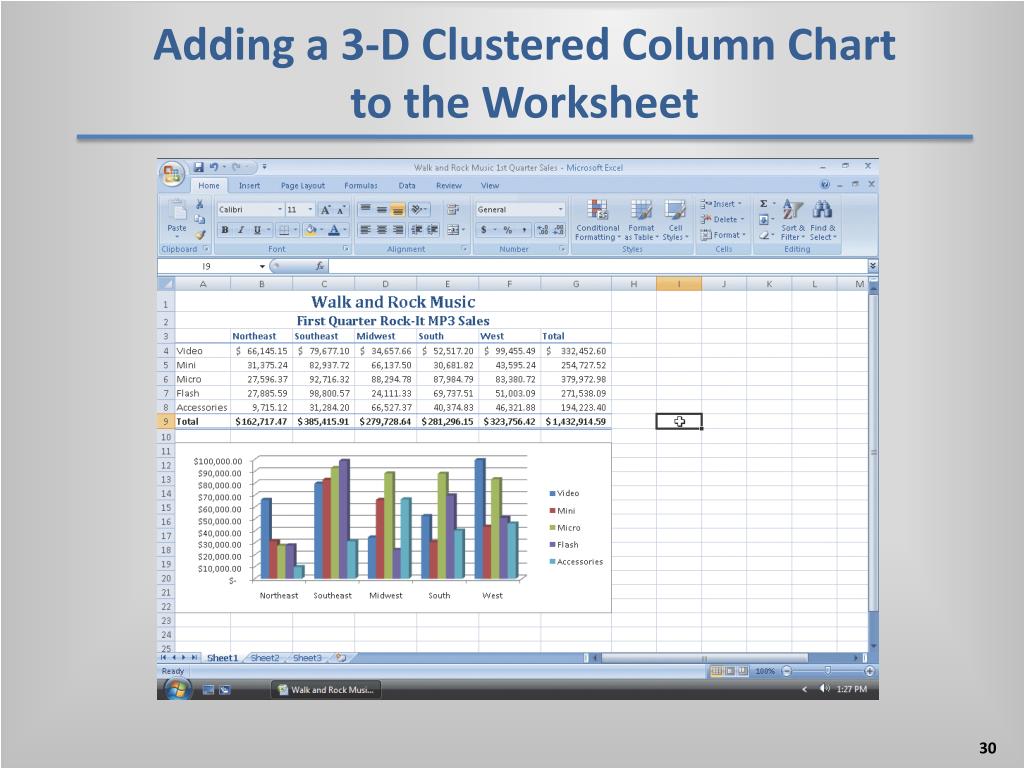Open the Data ribbon tab

[x=407, y=185]
